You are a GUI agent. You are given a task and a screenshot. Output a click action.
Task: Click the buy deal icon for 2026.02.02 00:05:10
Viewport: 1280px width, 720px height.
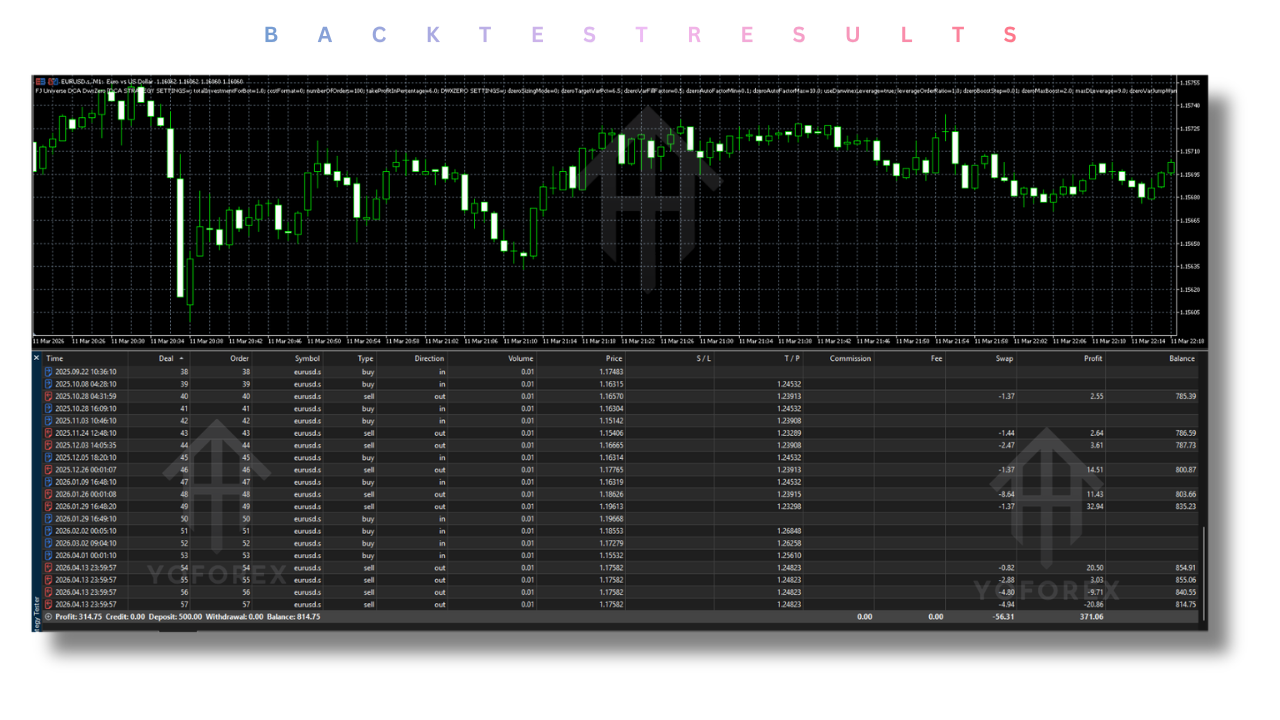pyautogui.click(x=48, y=530)
